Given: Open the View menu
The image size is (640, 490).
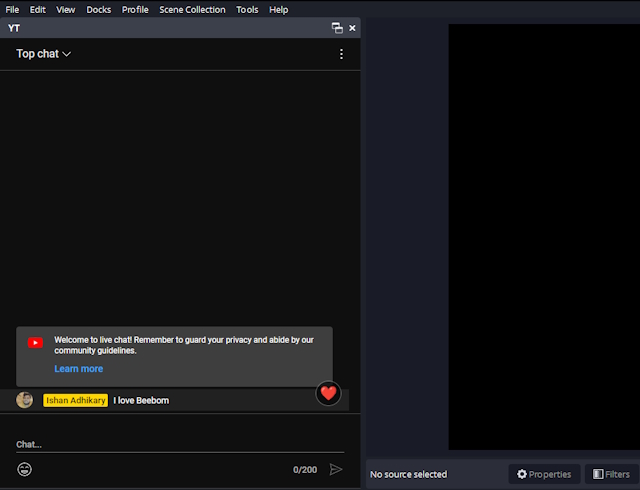Looking at the screenshot, I should coord(65,9).
